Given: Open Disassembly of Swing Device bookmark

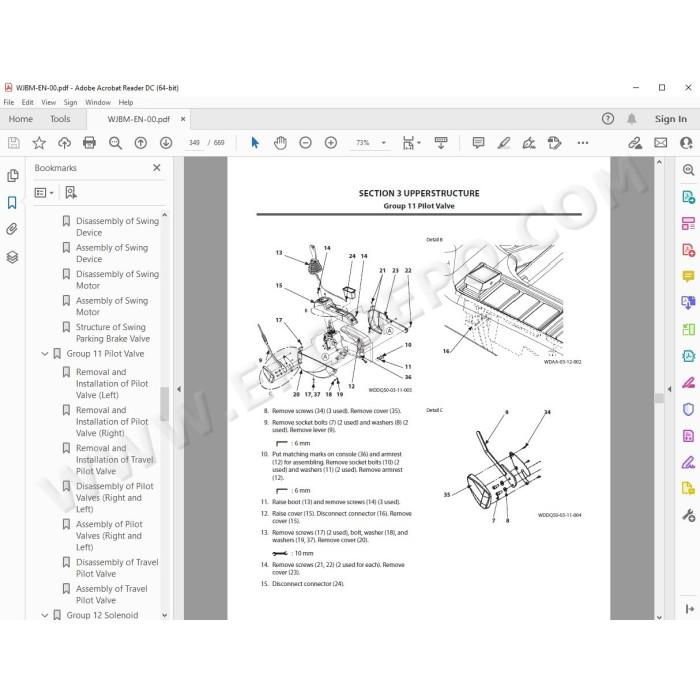Looking at the screenshot, I should click(x=117, y=227).
